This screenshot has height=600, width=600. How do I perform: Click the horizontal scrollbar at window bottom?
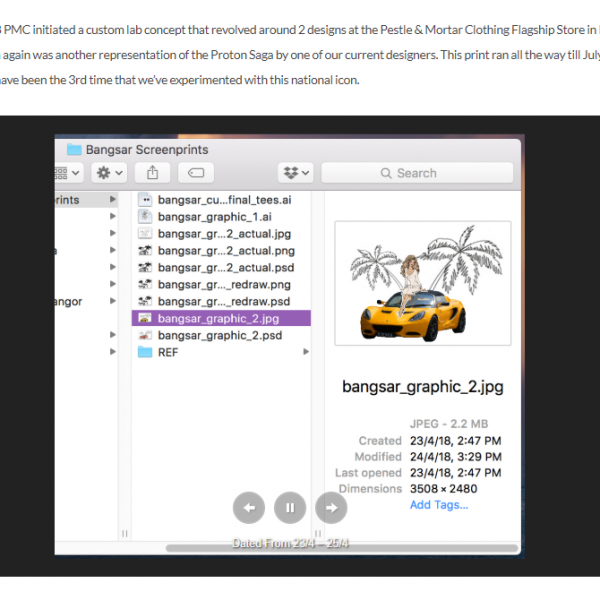[340, 547]
